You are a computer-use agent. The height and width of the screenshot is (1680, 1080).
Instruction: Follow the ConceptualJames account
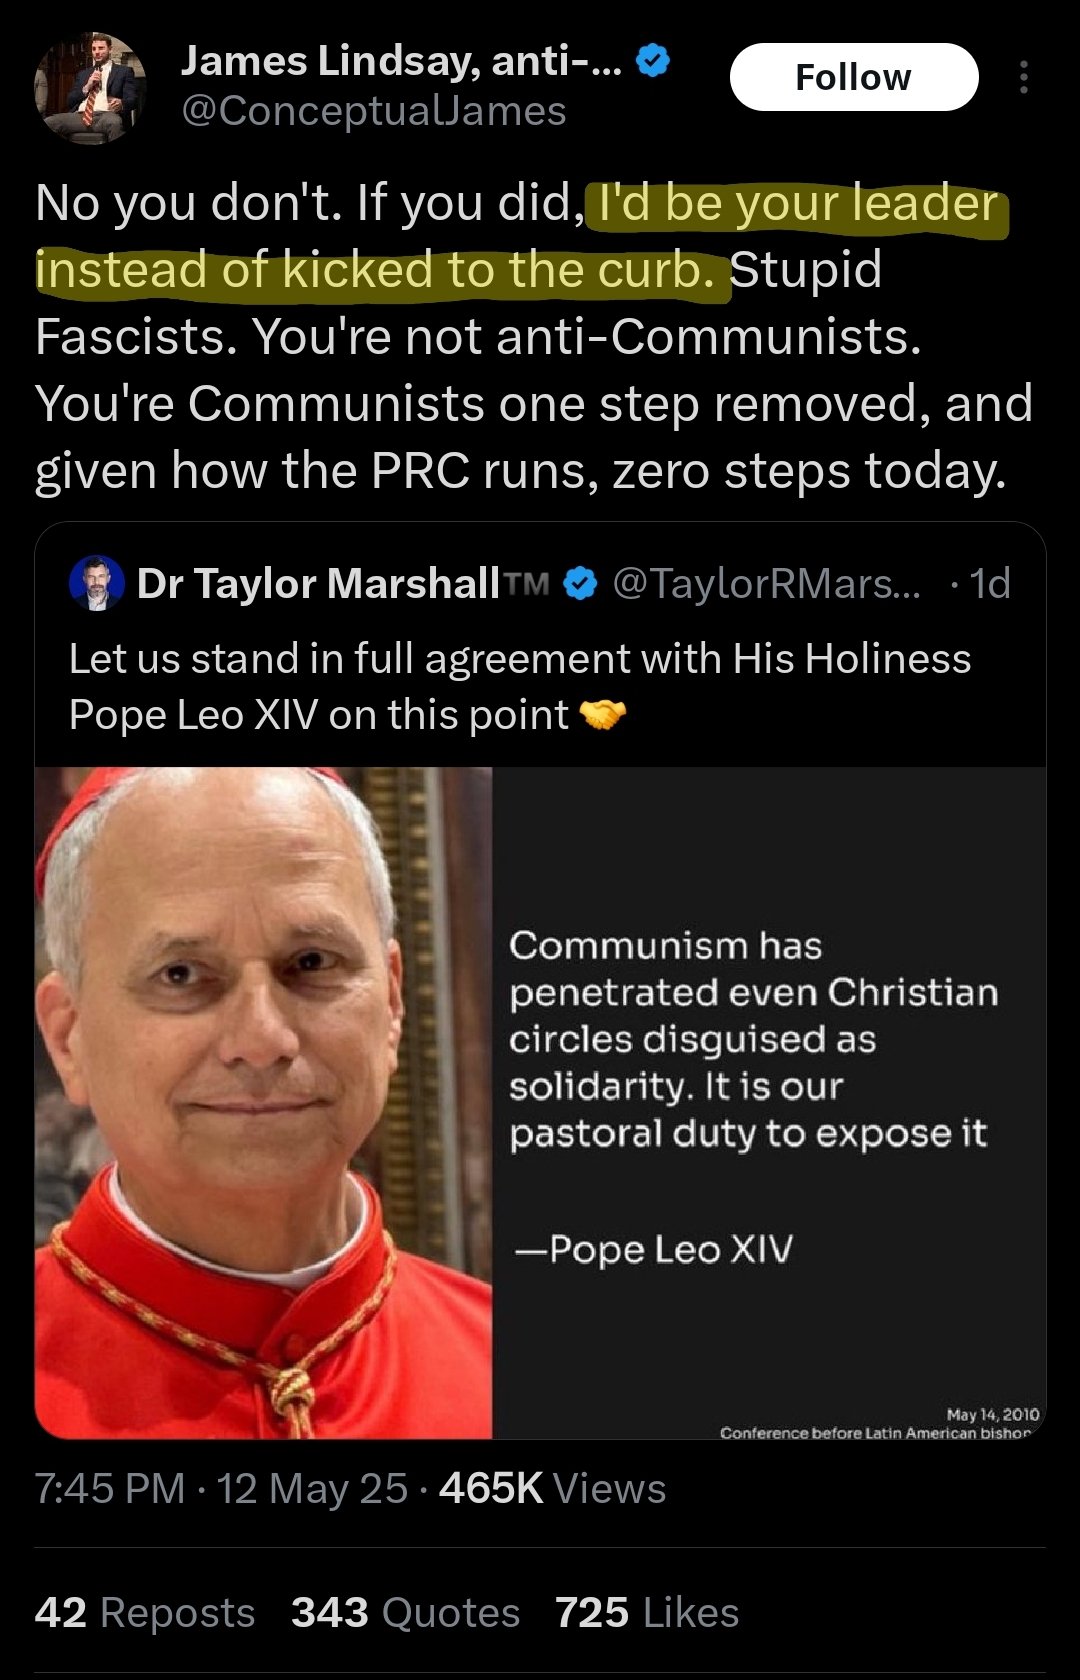tap(853, 77)
